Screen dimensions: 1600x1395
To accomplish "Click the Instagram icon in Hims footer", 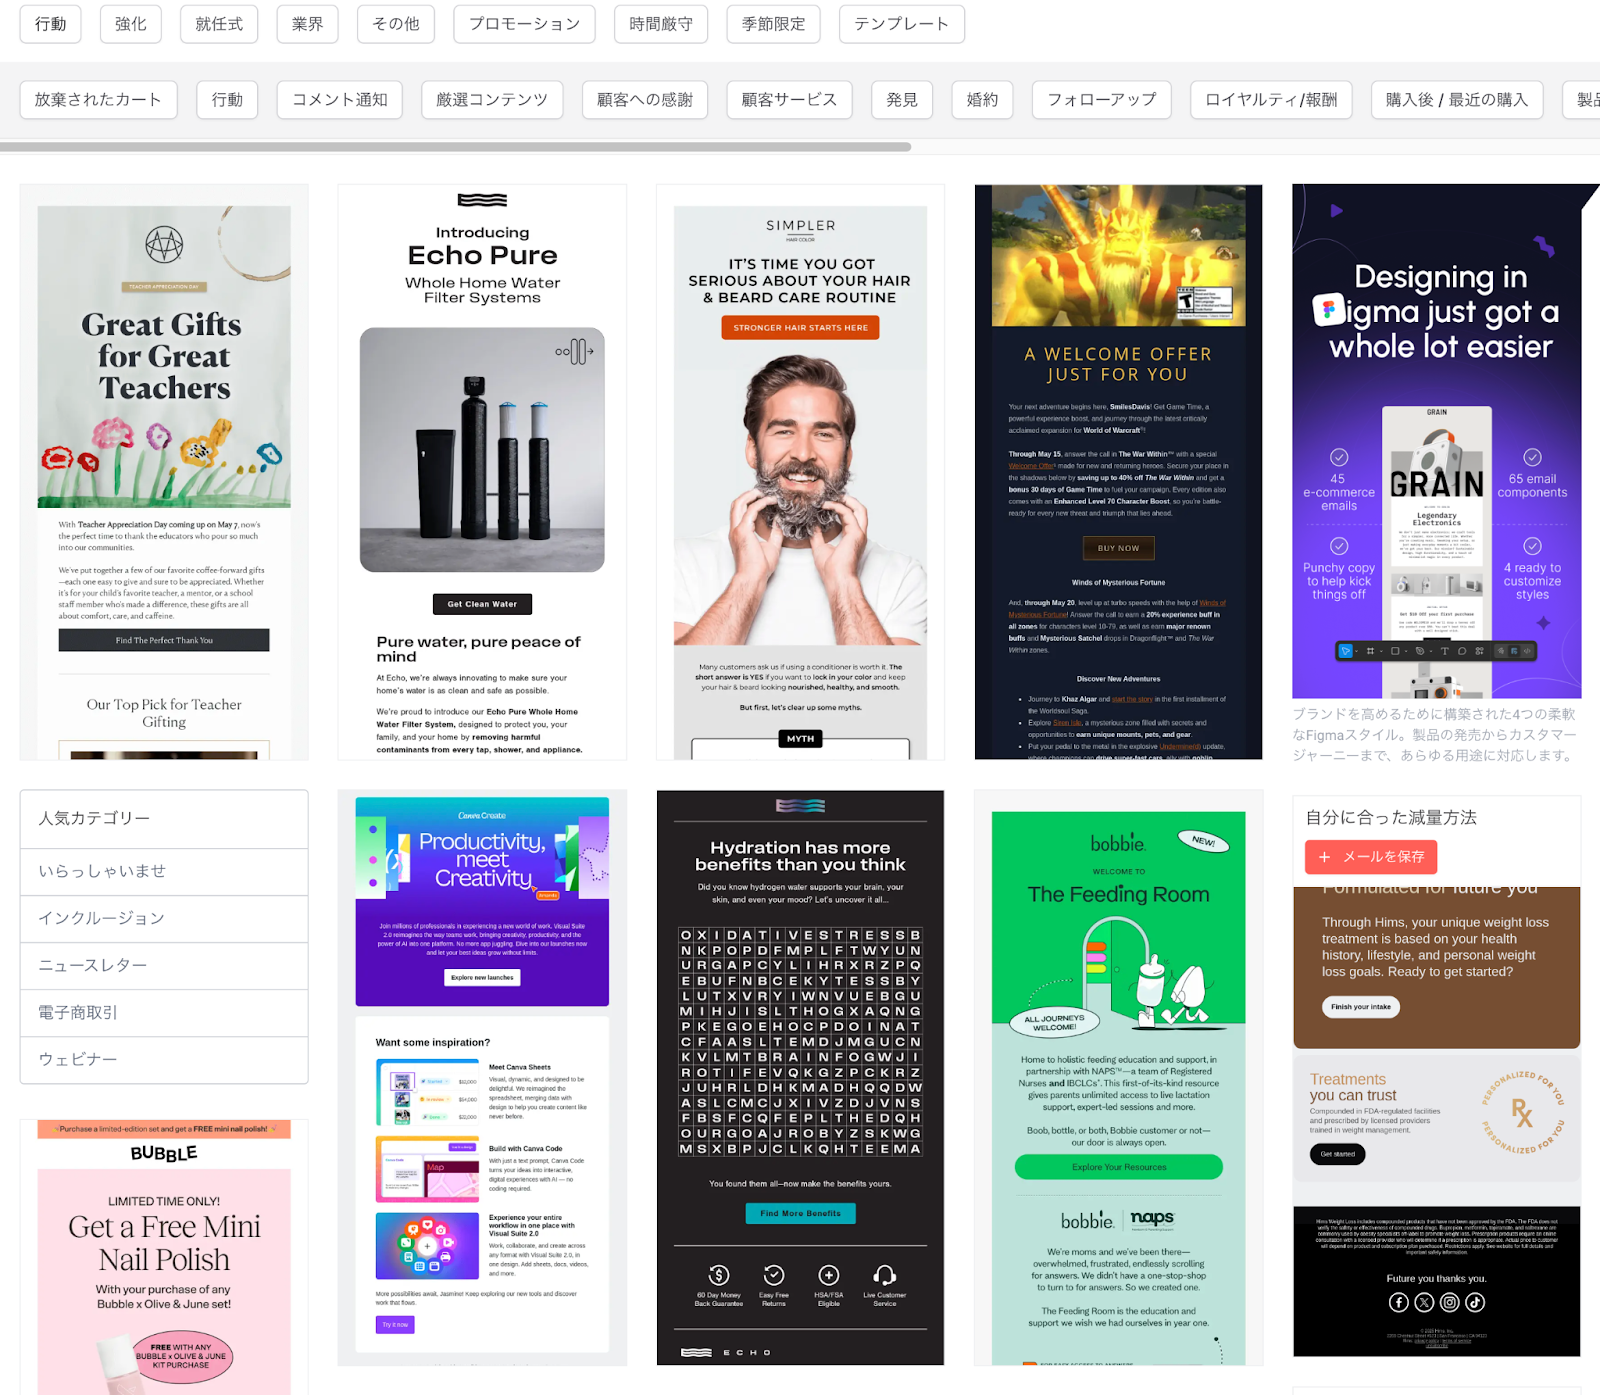I will pos(1449,1302).
